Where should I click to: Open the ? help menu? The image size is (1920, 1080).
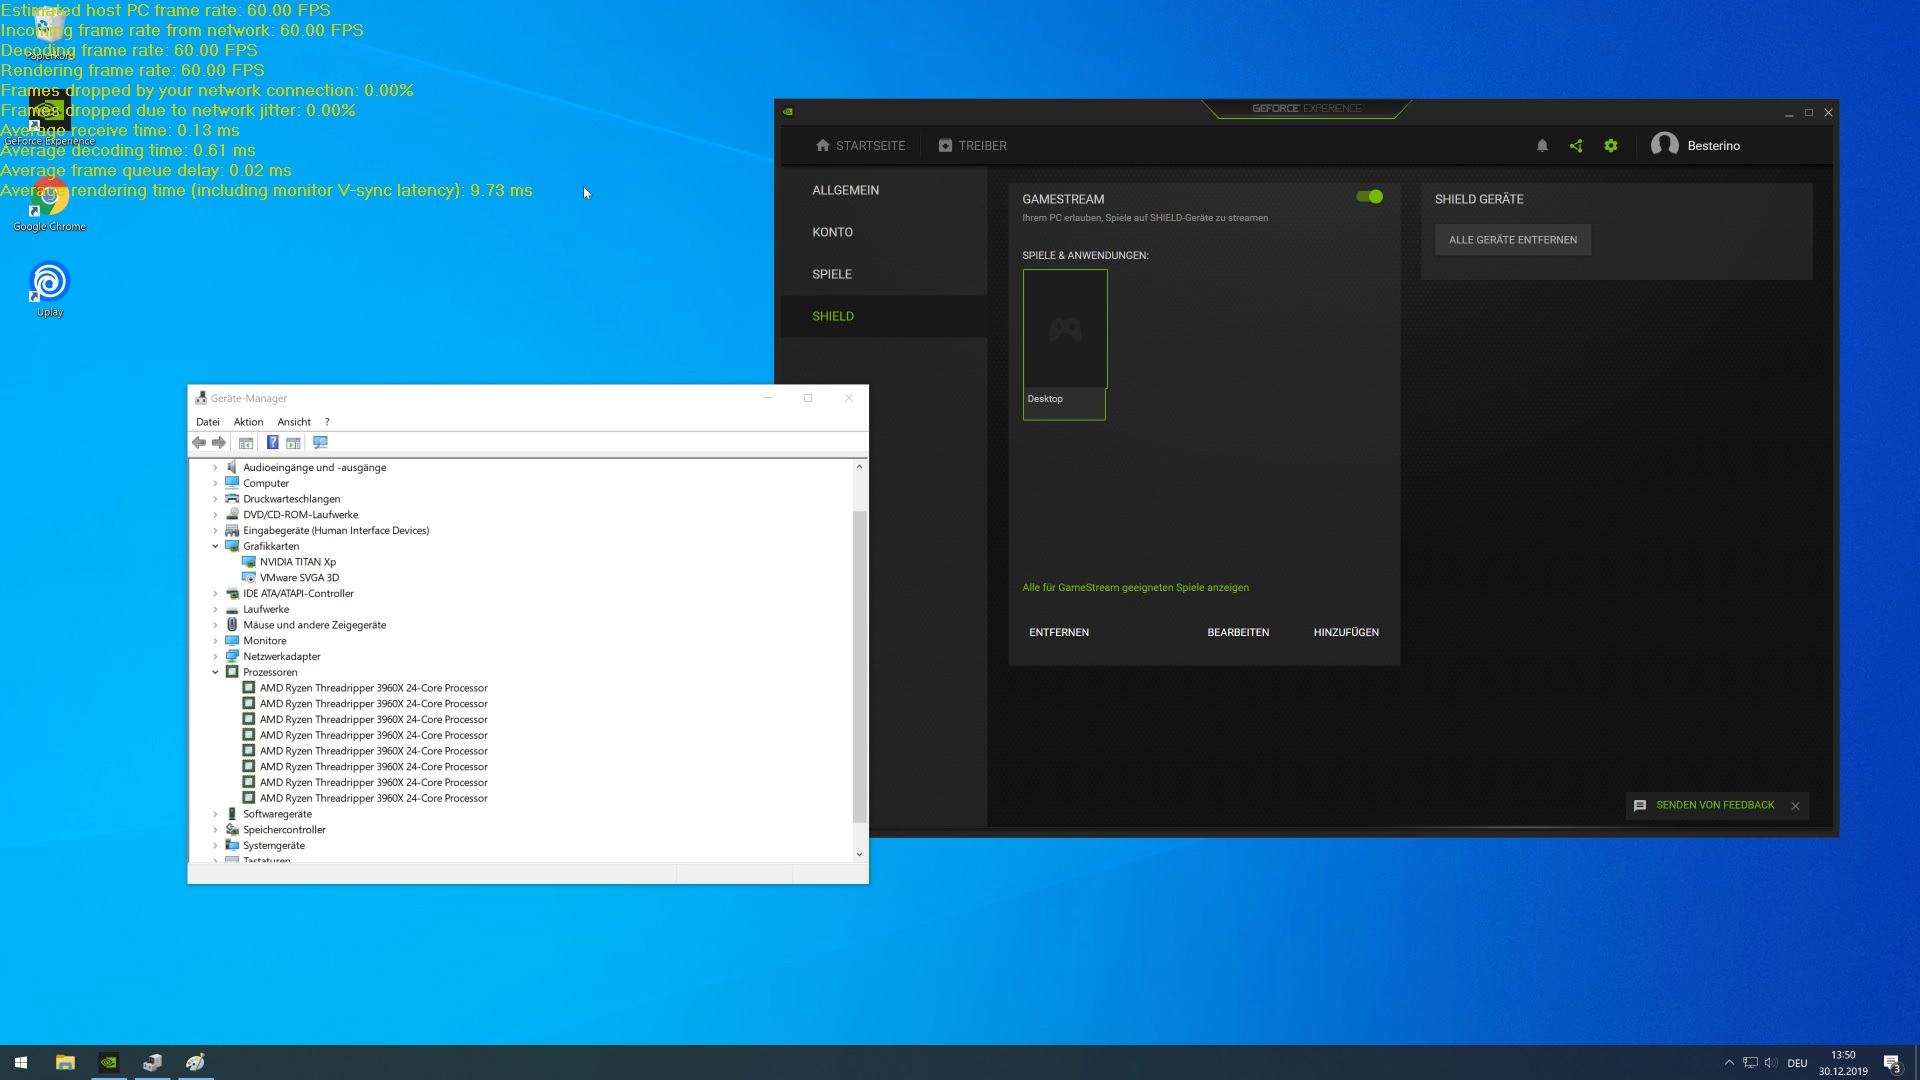(x=327, y=422)
